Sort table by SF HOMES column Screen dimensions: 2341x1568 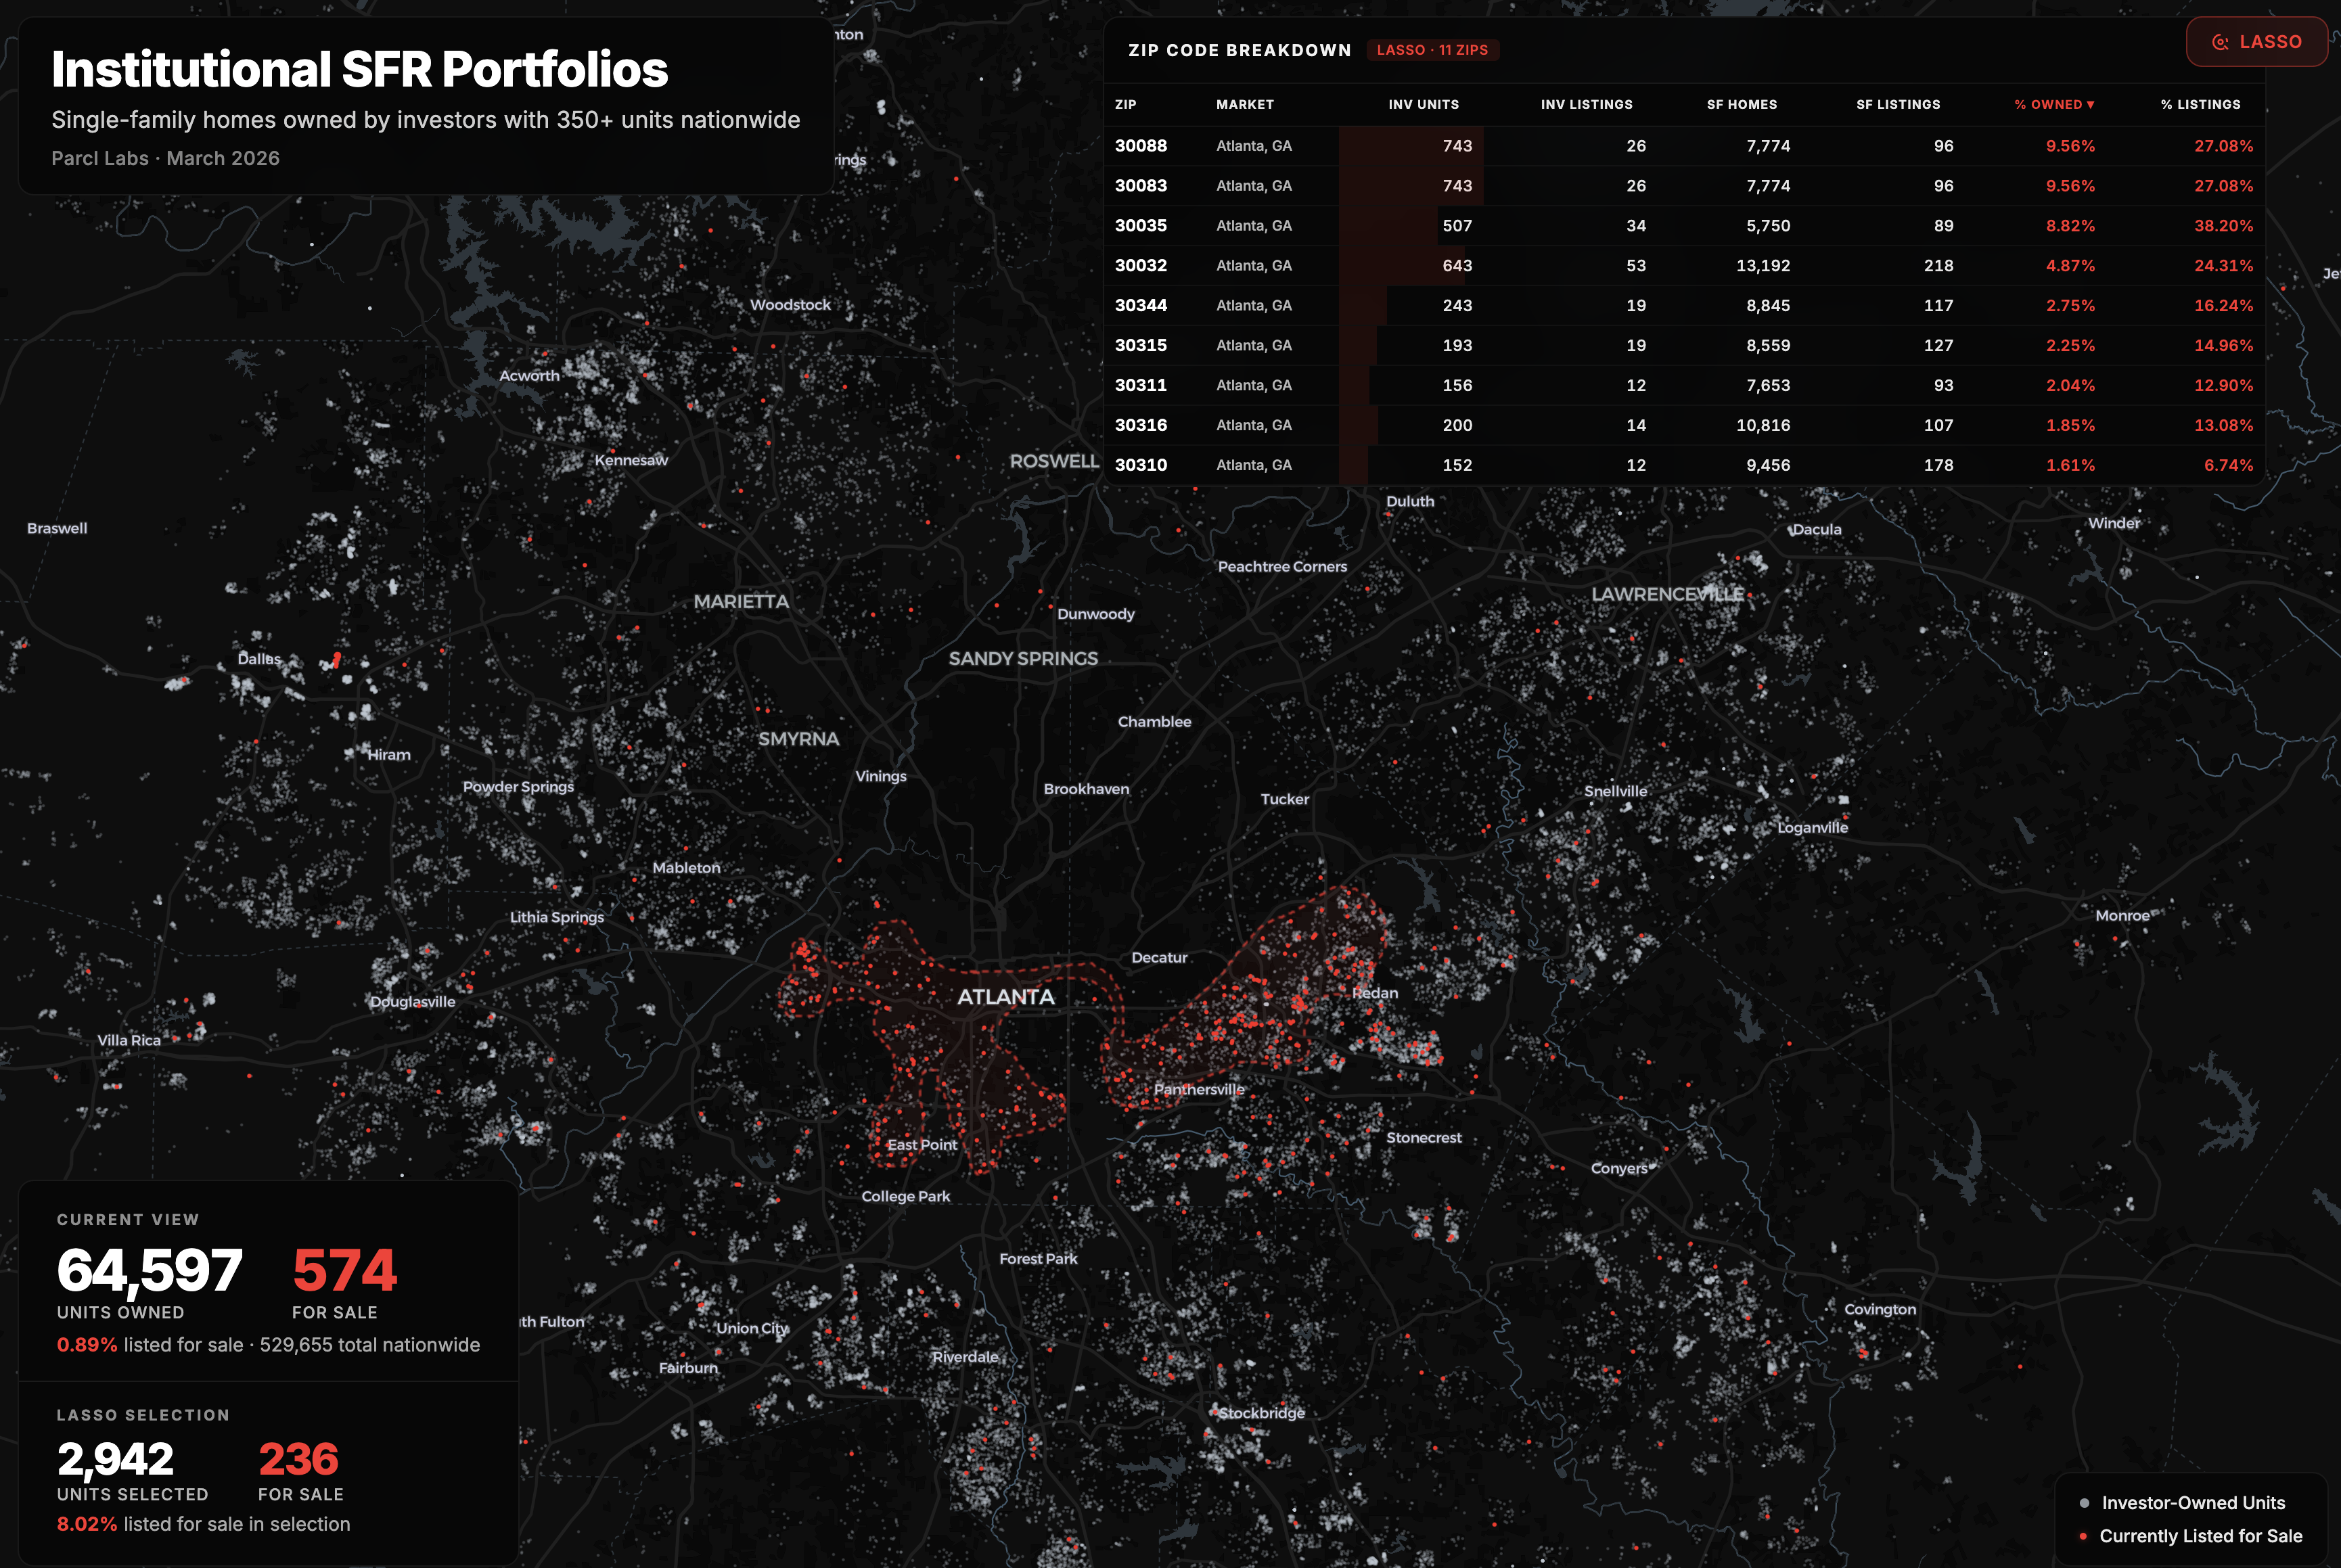pyautogui.click(x=1742, y=104)
